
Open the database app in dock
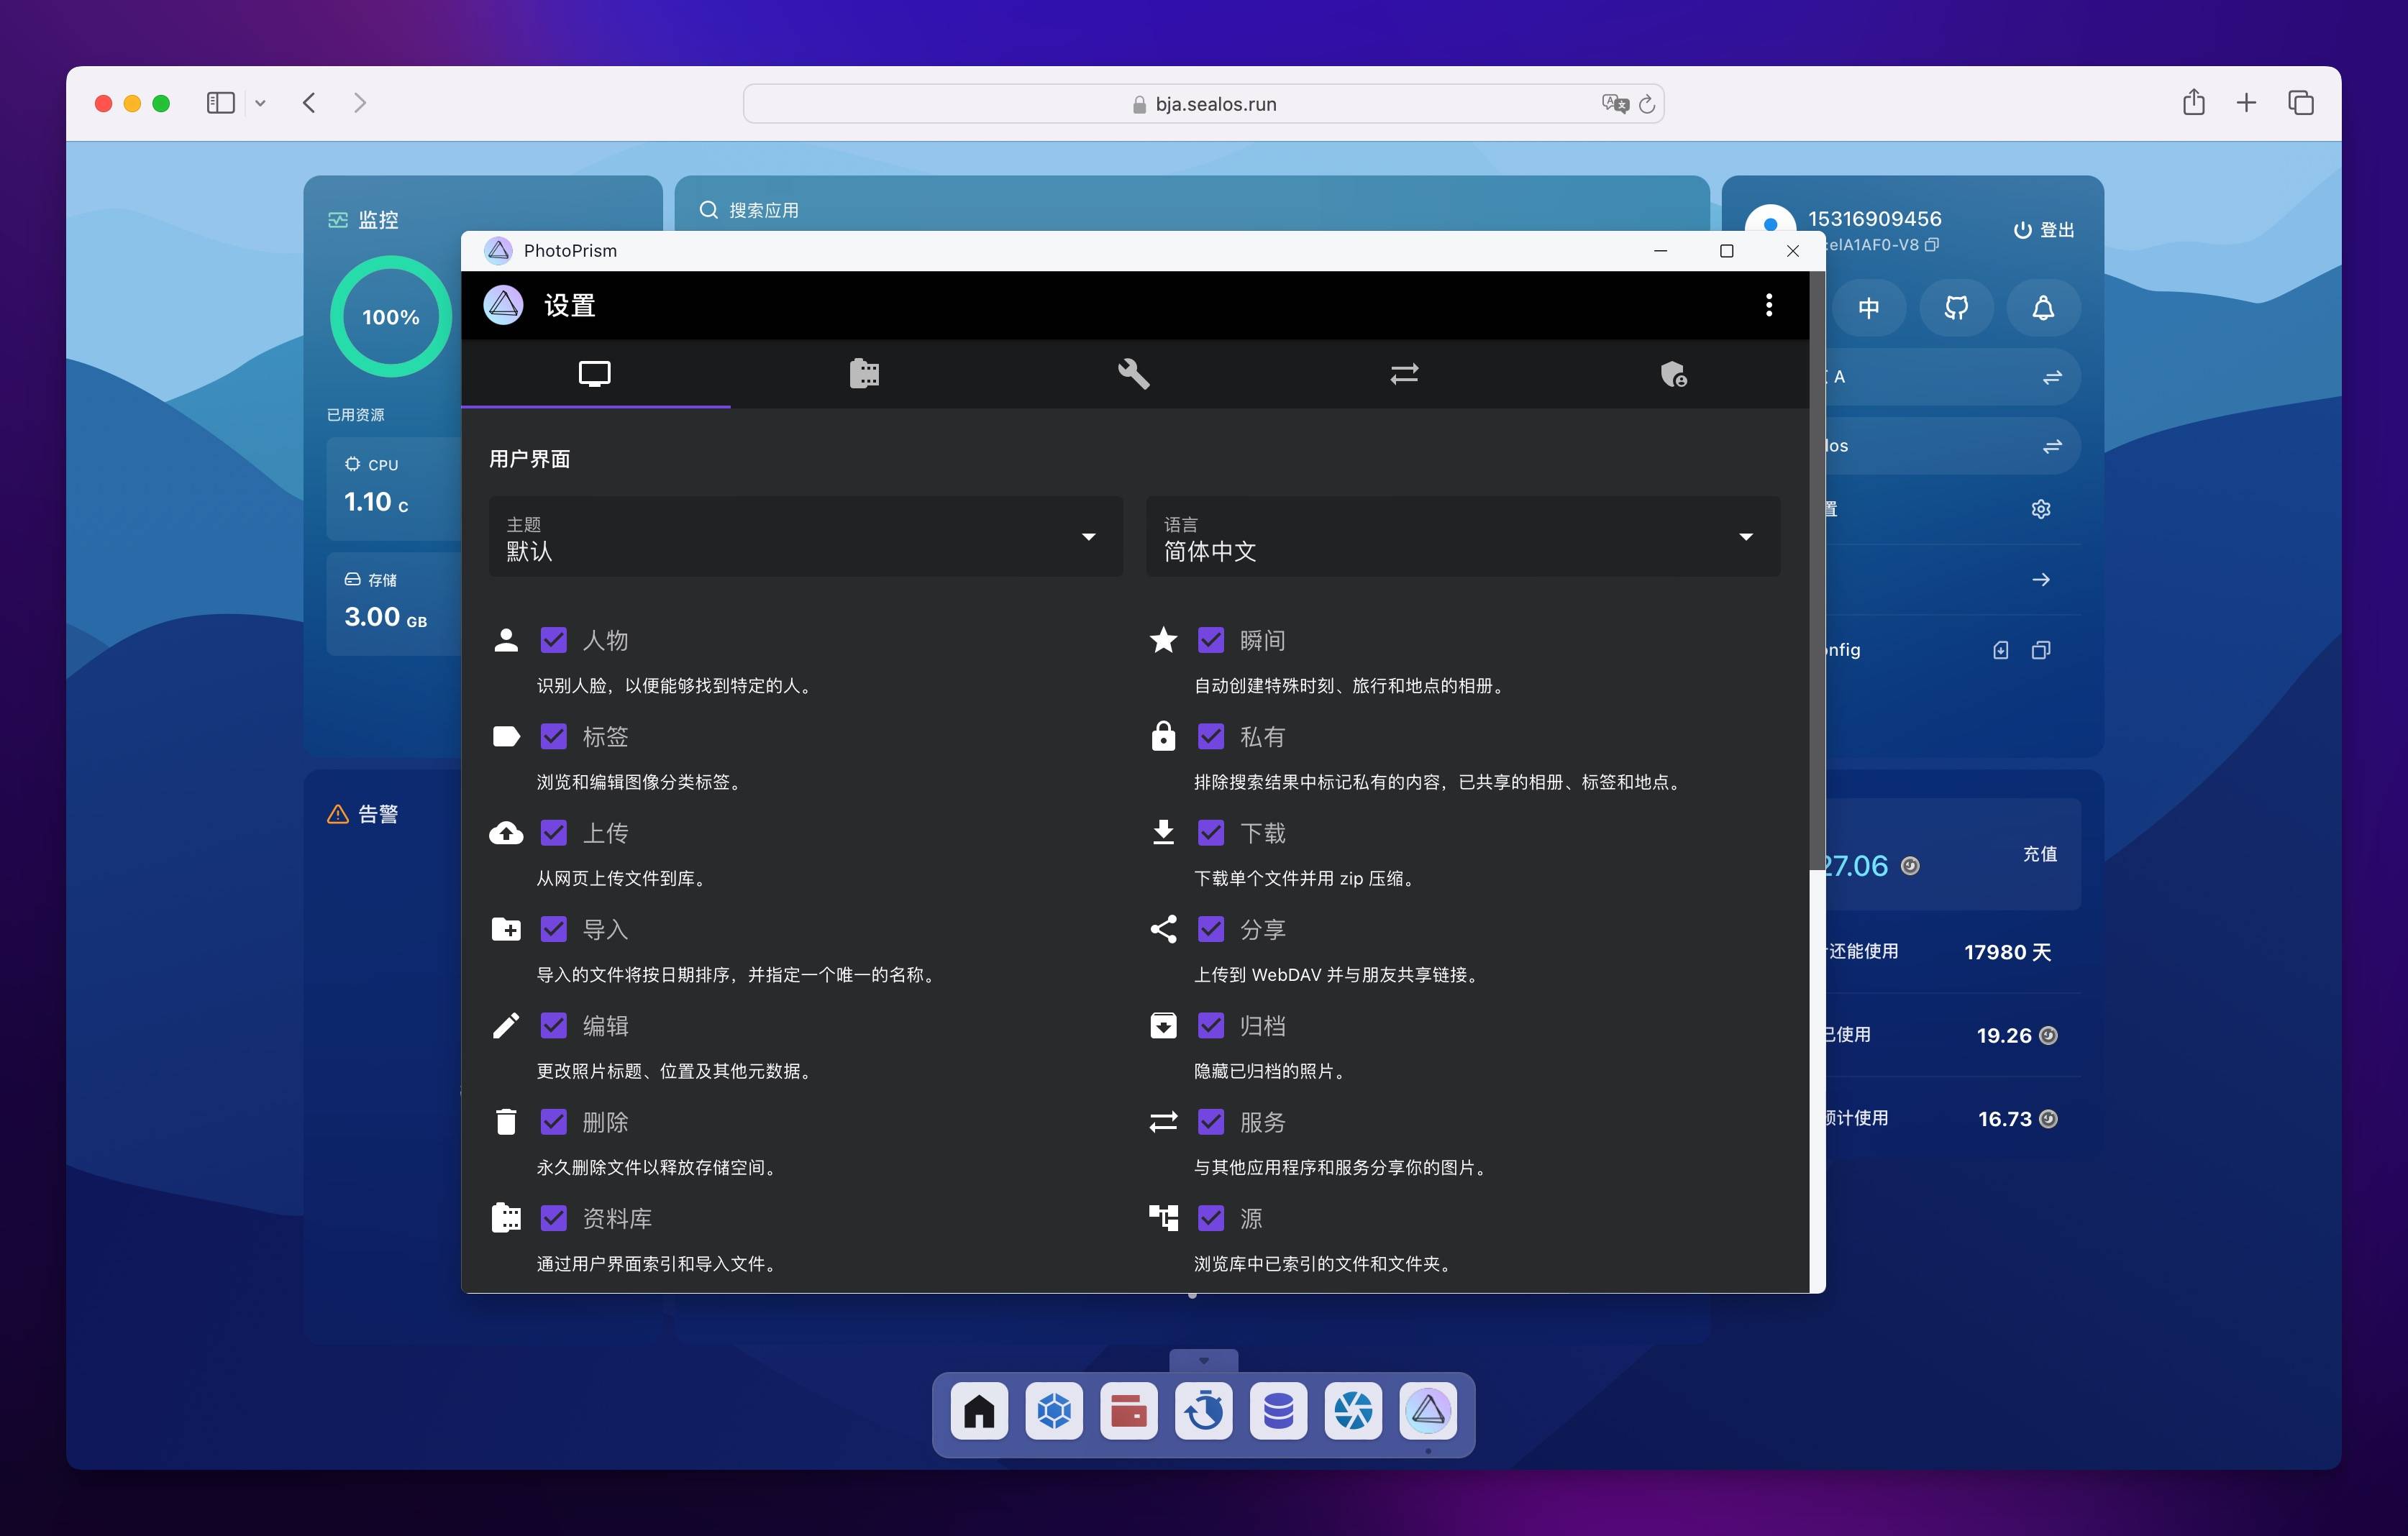(1278, 1411)
